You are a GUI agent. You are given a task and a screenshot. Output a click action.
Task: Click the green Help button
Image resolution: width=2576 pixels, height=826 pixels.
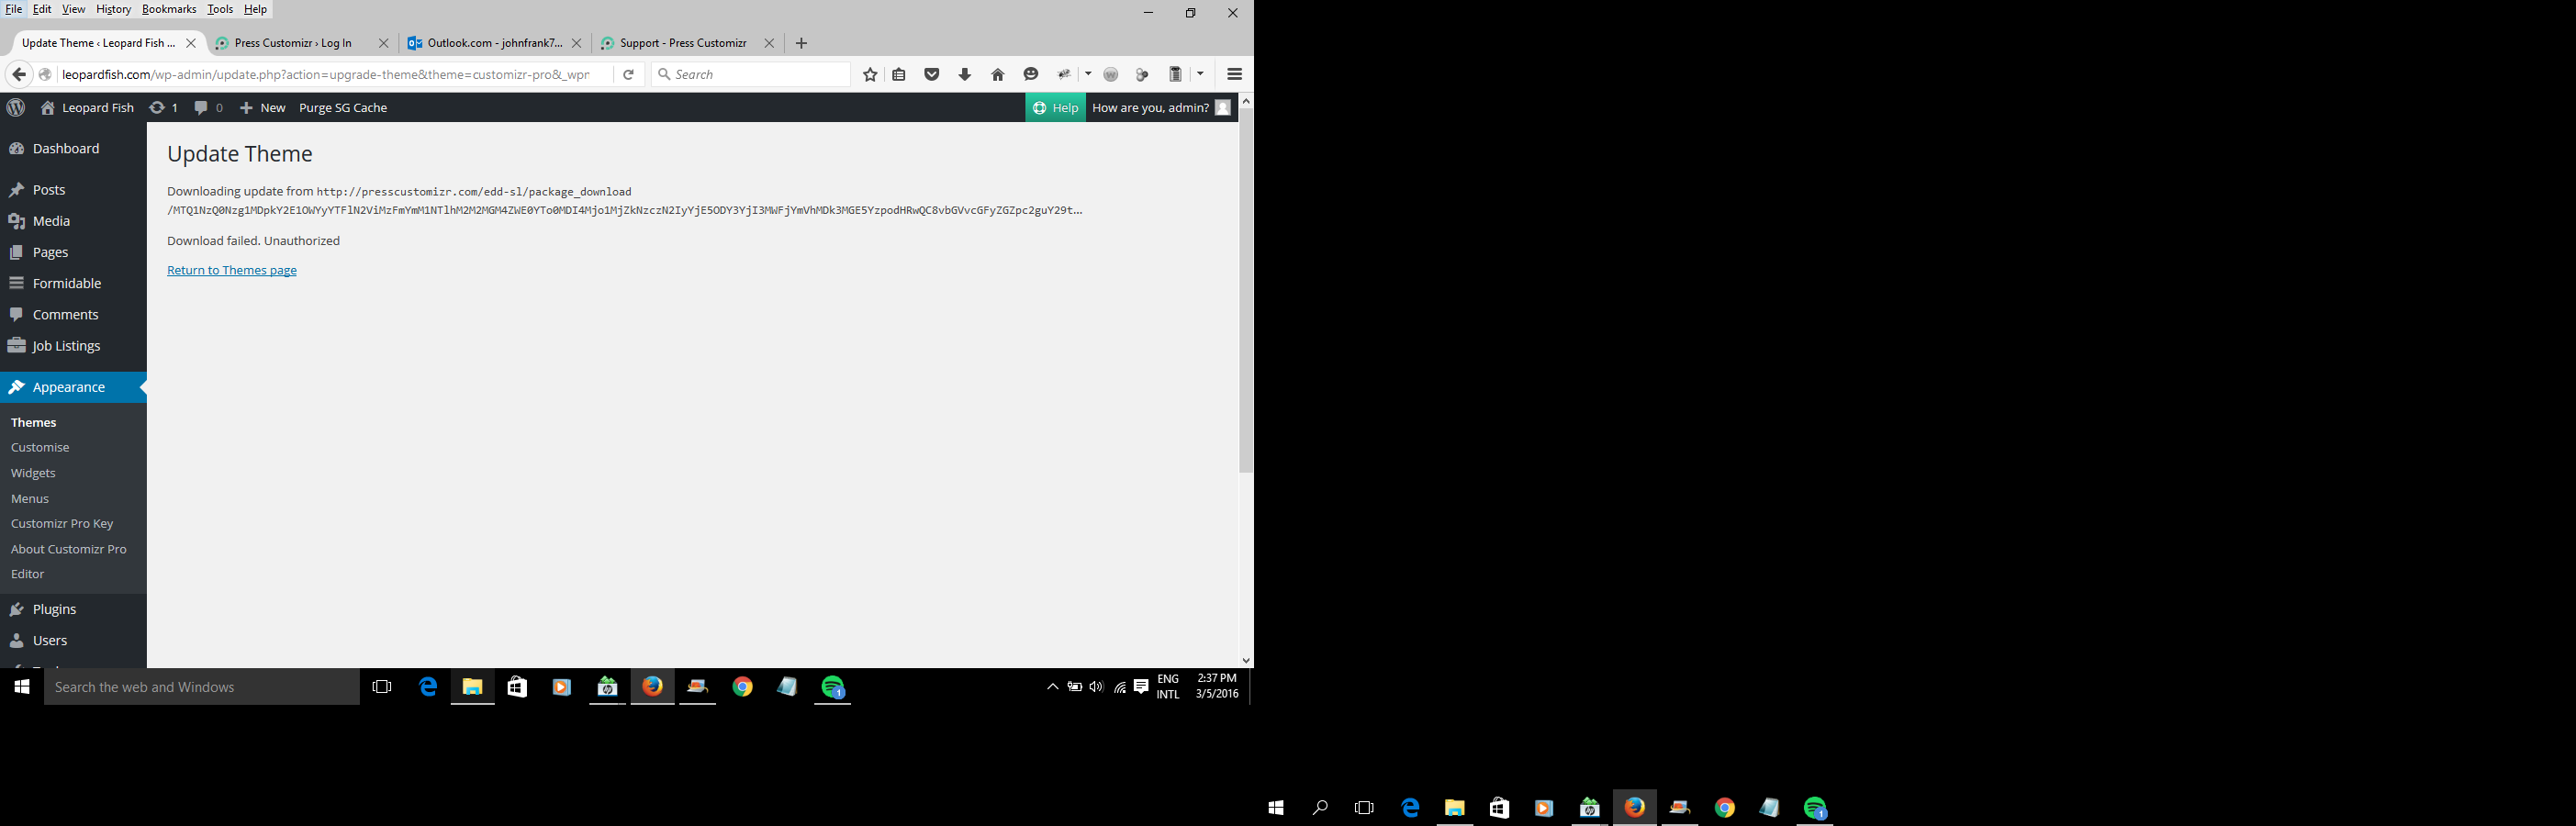coord(1055,107)
